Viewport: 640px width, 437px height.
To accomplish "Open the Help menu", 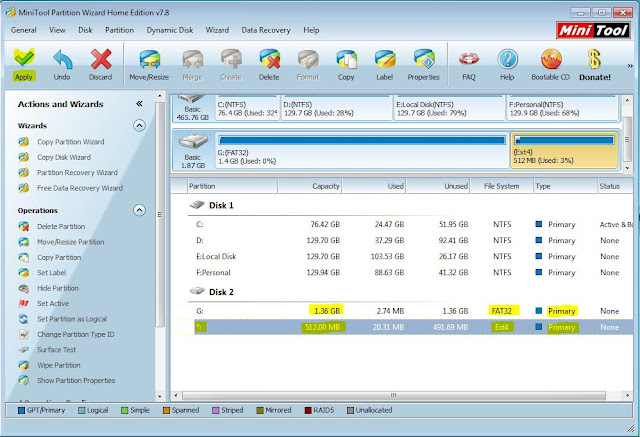I will pos(311,30).
